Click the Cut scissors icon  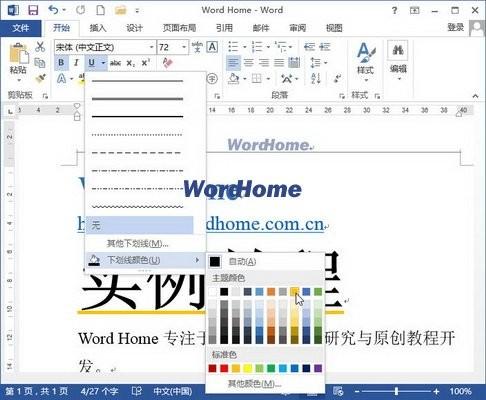coord(40,46)
